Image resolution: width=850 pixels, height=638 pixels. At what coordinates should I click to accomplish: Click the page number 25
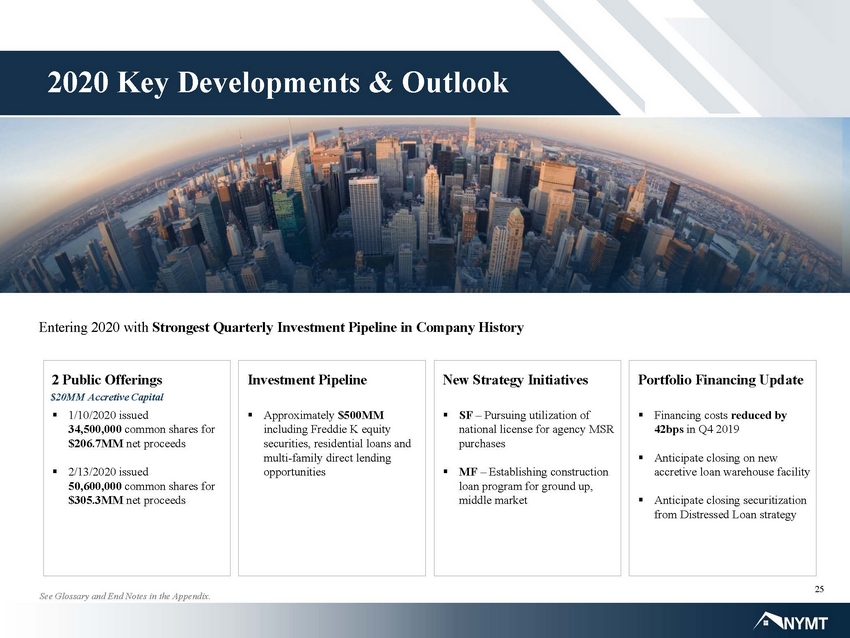(x=819, y=589)
